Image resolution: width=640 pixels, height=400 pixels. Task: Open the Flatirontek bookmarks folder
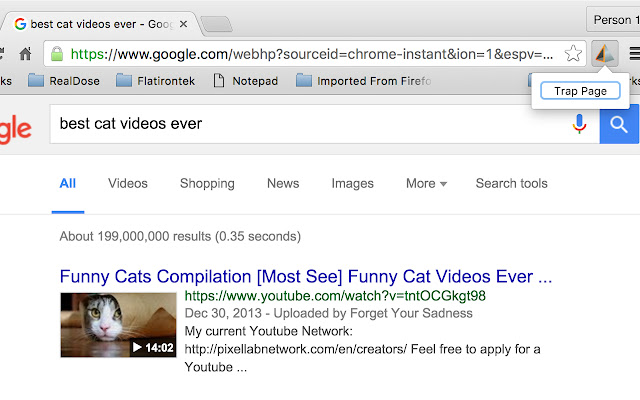pyautogui.click(x=156, y=81)
